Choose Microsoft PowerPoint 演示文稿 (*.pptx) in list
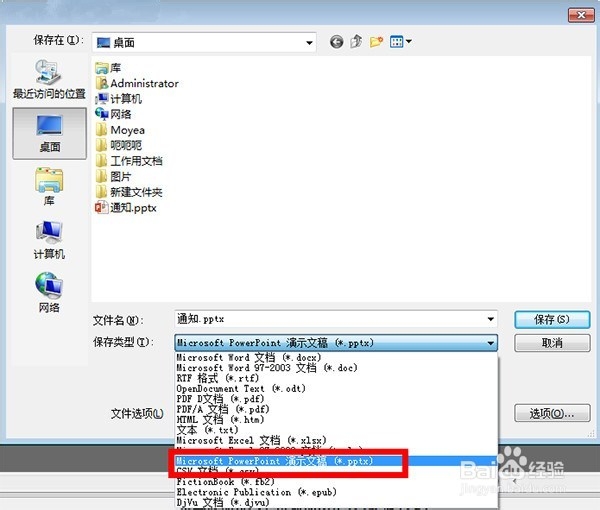 pyautogui.click(x=336, y=461)
